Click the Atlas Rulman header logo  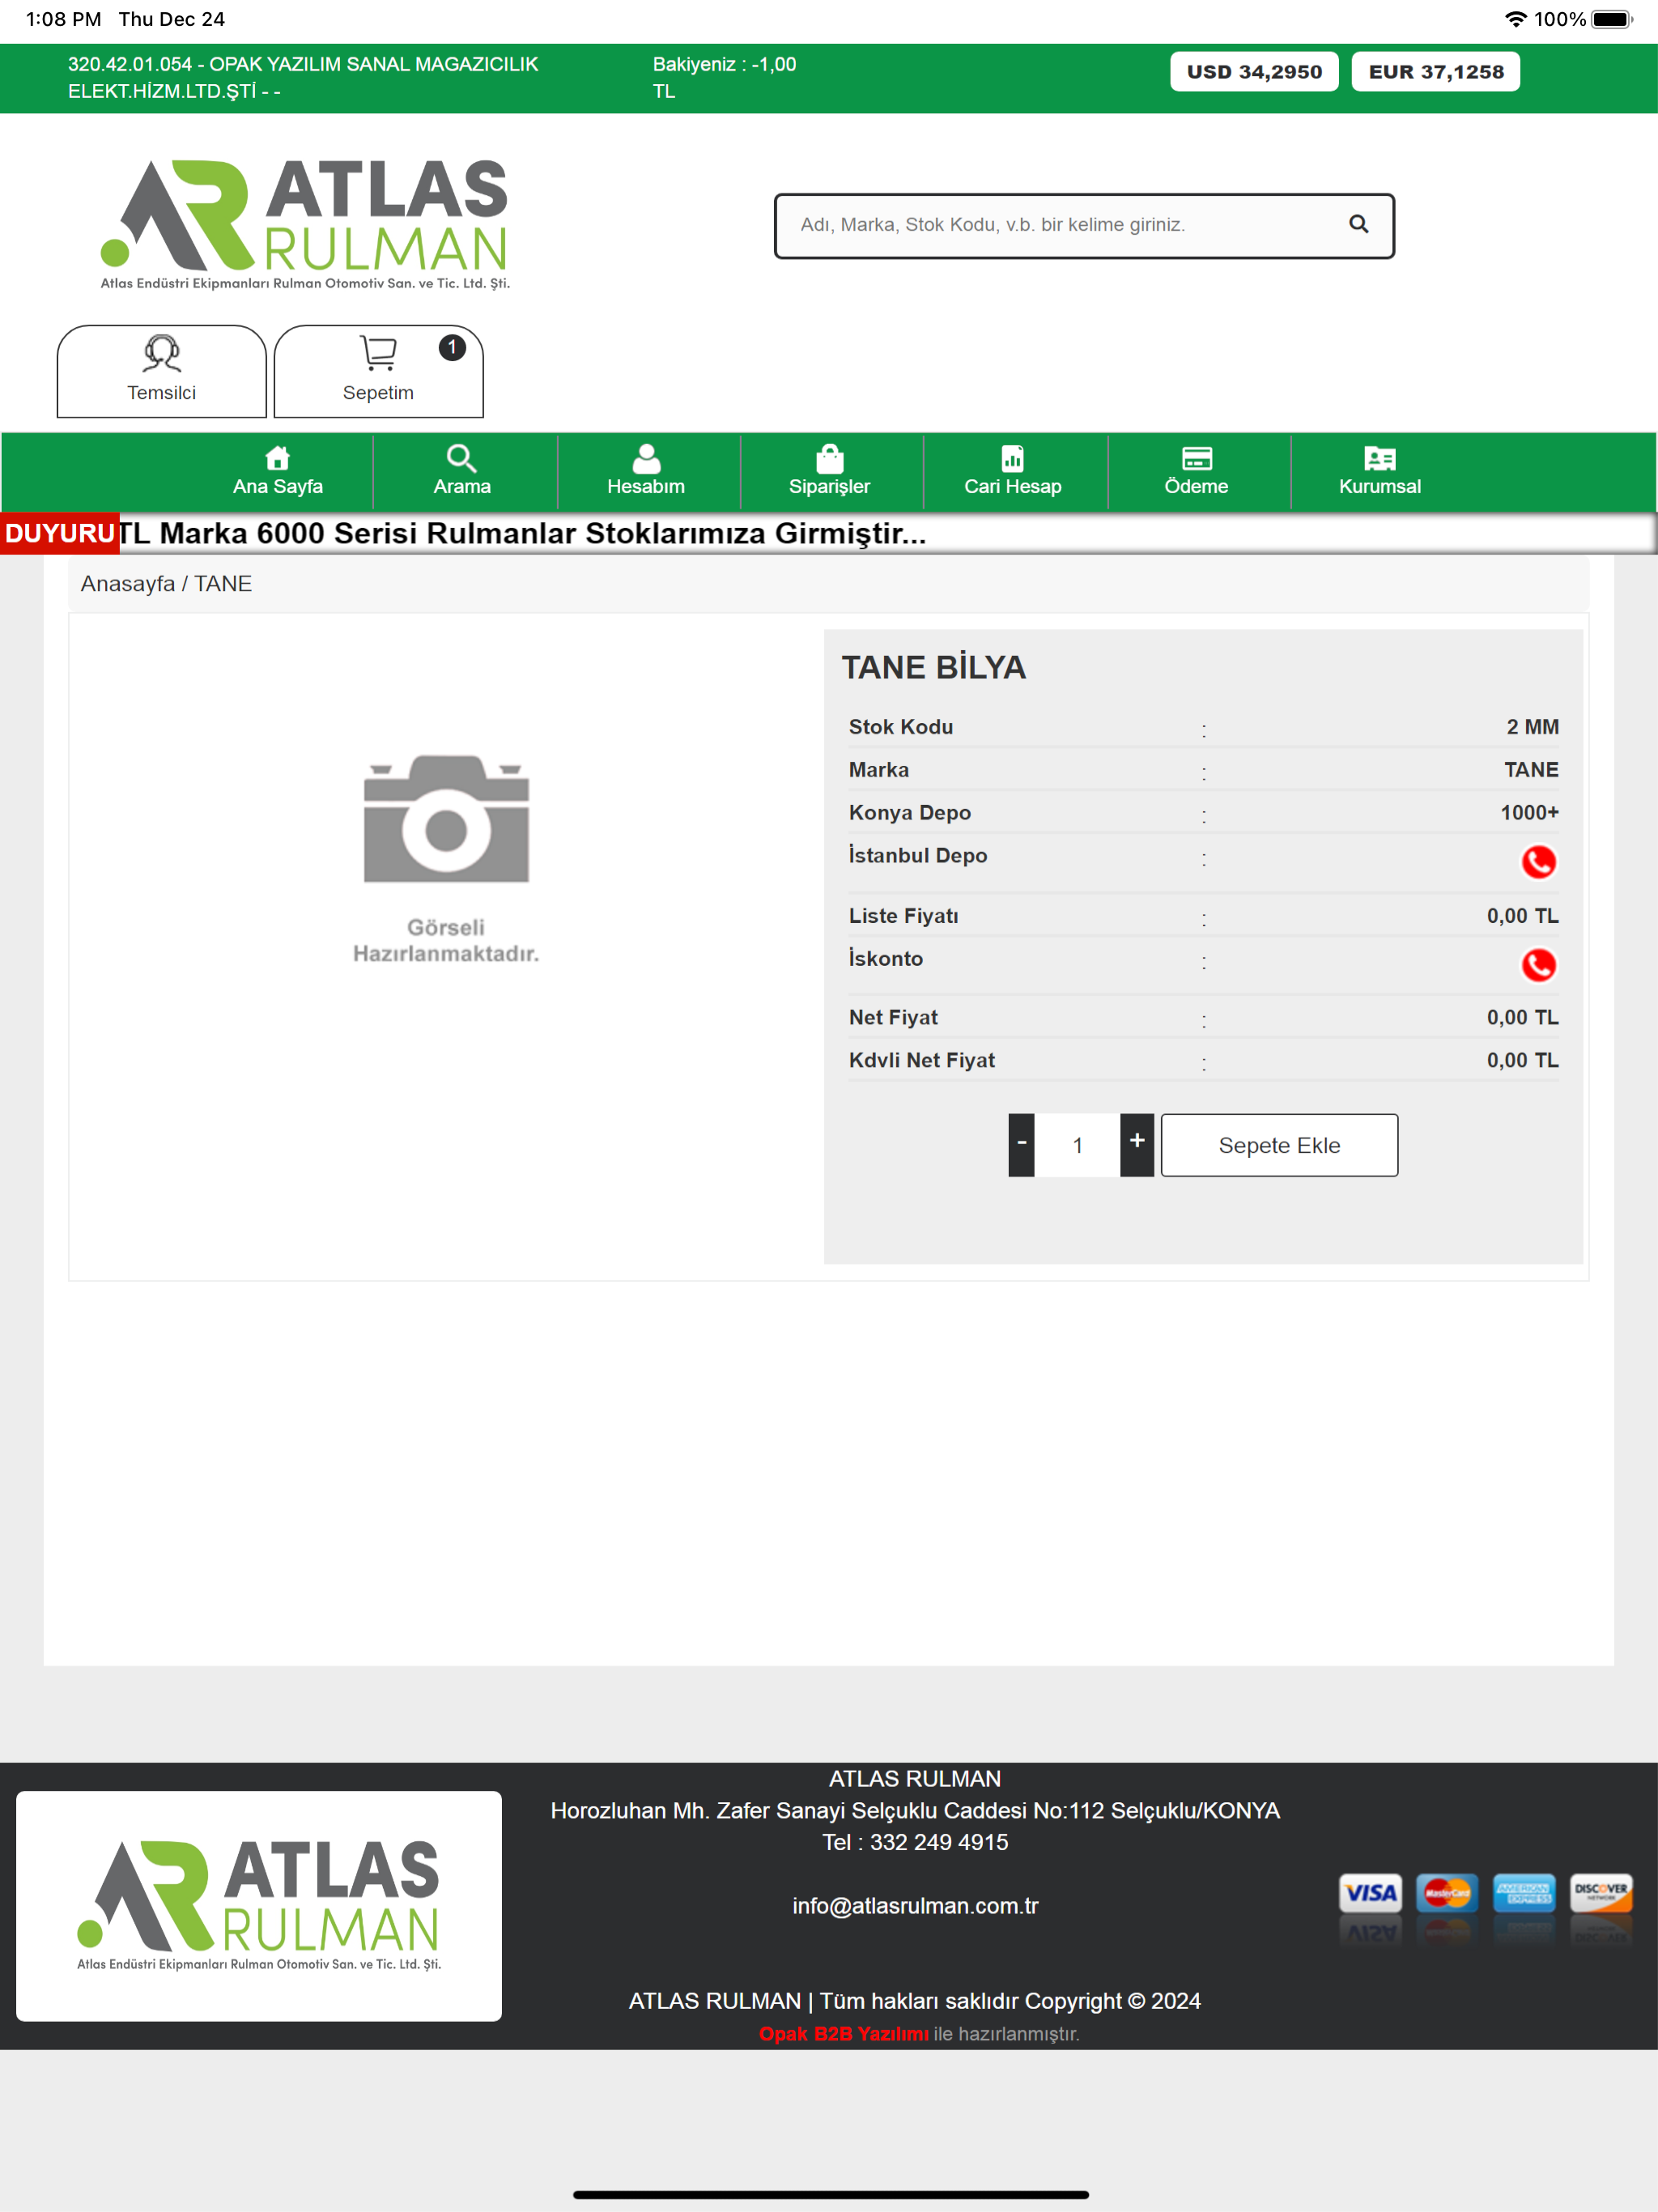click(x=305, y=224)
